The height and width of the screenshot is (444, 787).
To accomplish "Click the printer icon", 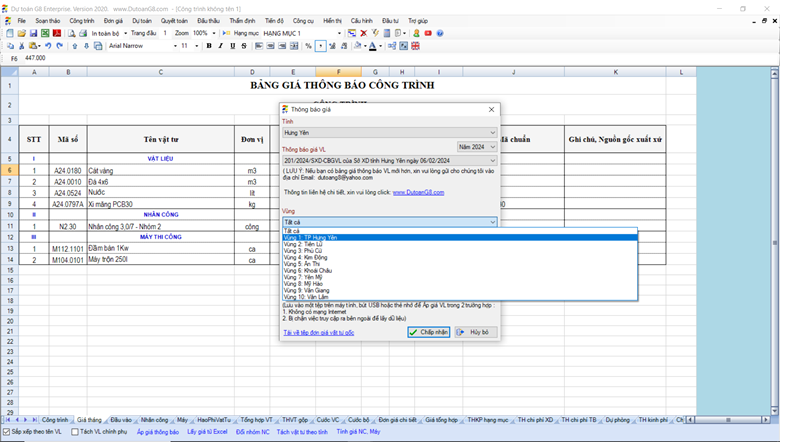I will pos(83,33).
